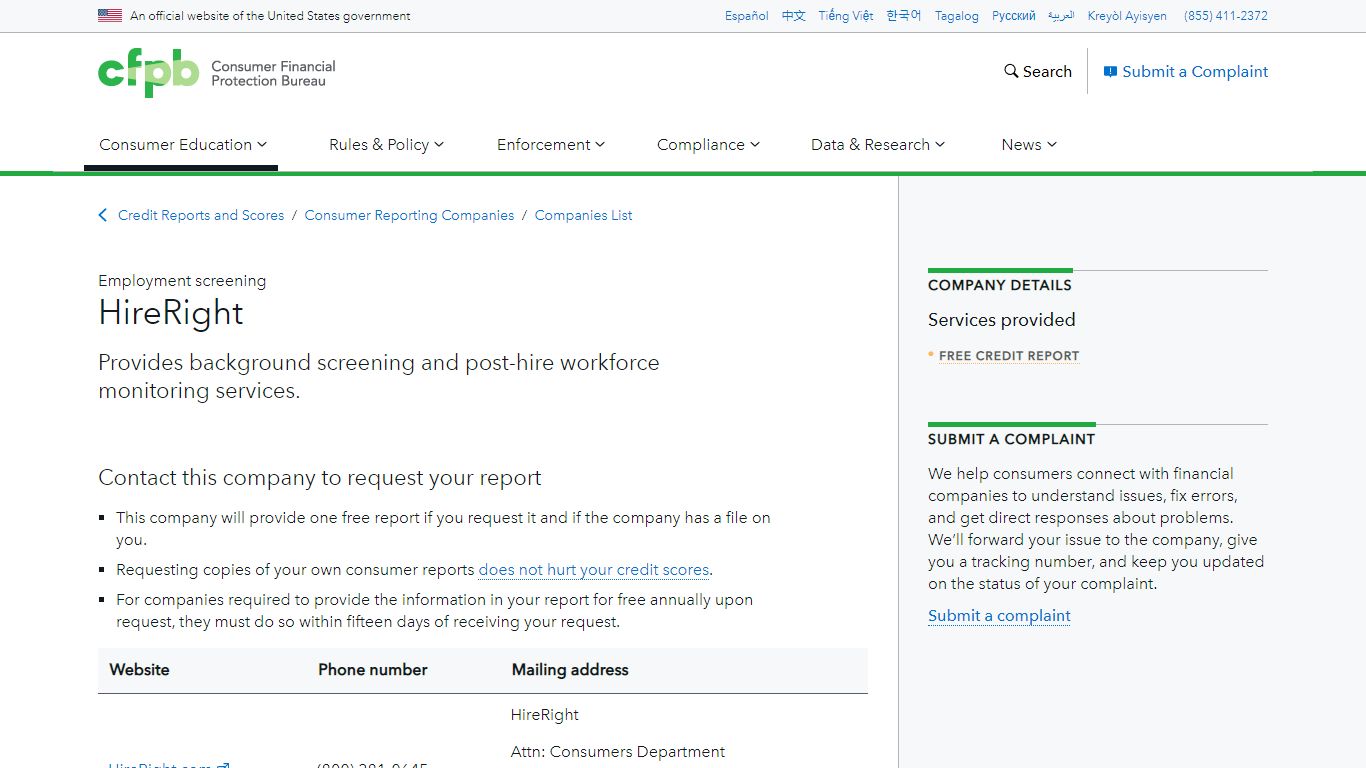Image resolution: width=1366 pixels, height=768 pixels.
Task: Expand Rules & Policy chevron
Action: point(439,144)
